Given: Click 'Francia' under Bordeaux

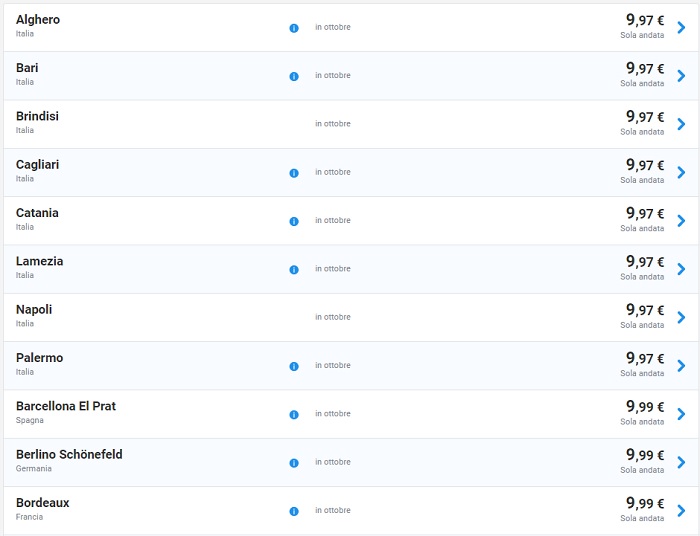Looking at the screenshot, I should (29, 517).
